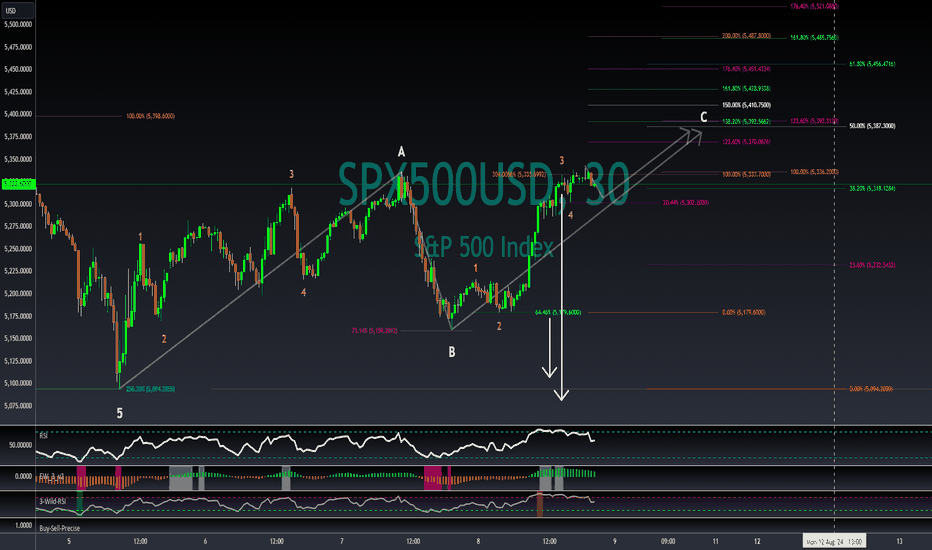Click the wave label B at the low
The image size is (932, 550).
(452, 352)
